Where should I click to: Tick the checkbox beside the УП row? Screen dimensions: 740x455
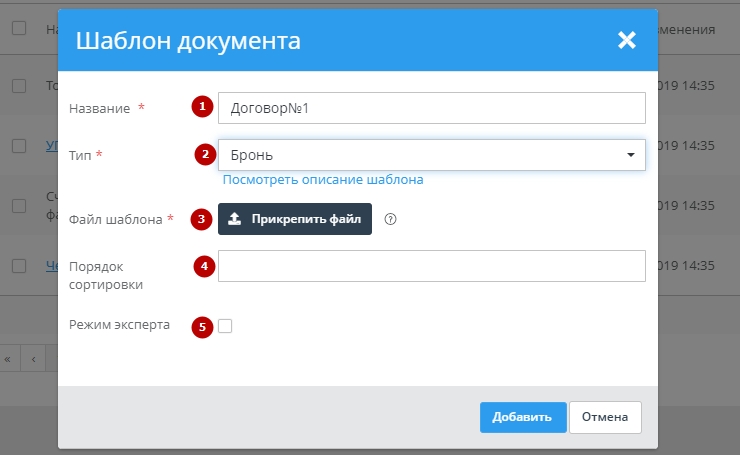point(19,146)
